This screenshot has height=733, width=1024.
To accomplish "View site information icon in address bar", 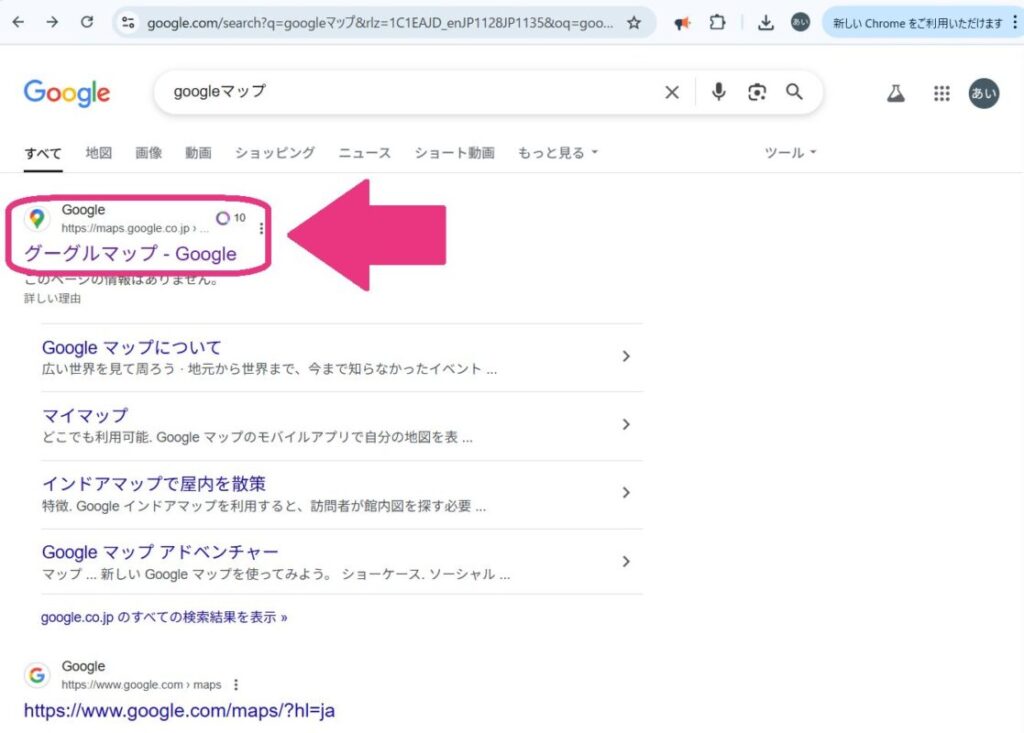I will [128, 23].
